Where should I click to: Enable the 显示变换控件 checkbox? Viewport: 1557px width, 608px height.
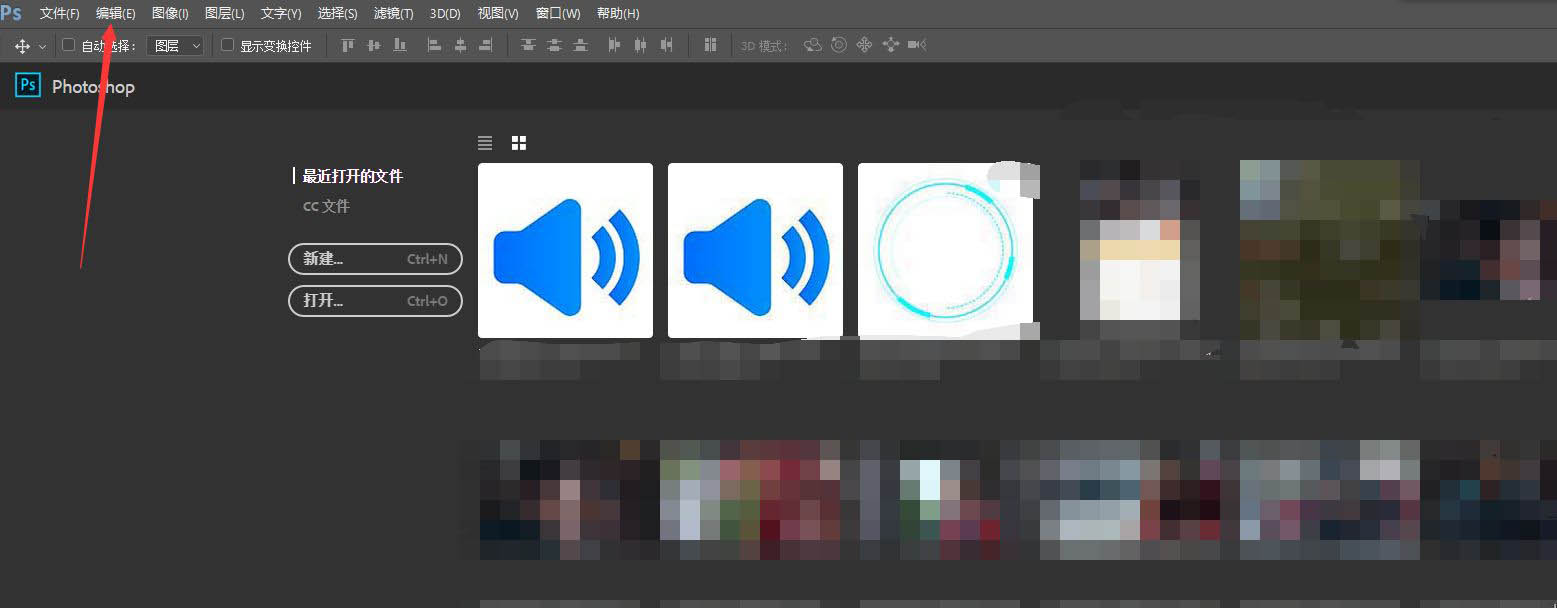pos(227,45)
